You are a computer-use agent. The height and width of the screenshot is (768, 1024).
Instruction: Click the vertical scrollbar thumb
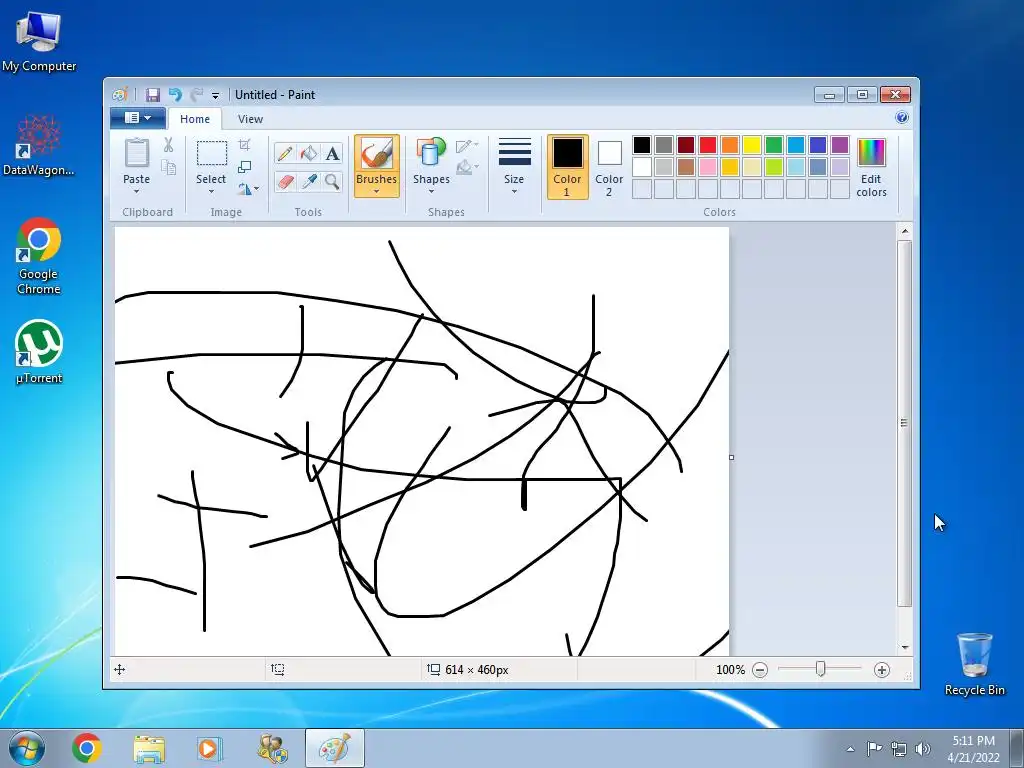[904, 423]
